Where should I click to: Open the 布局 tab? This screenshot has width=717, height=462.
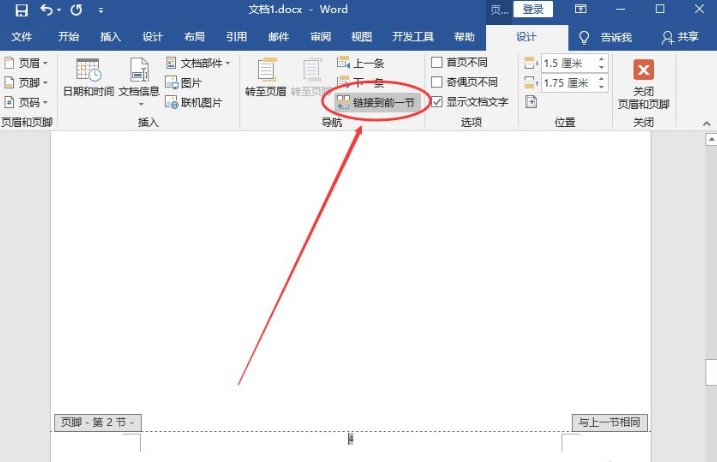[x=194, y=37]
